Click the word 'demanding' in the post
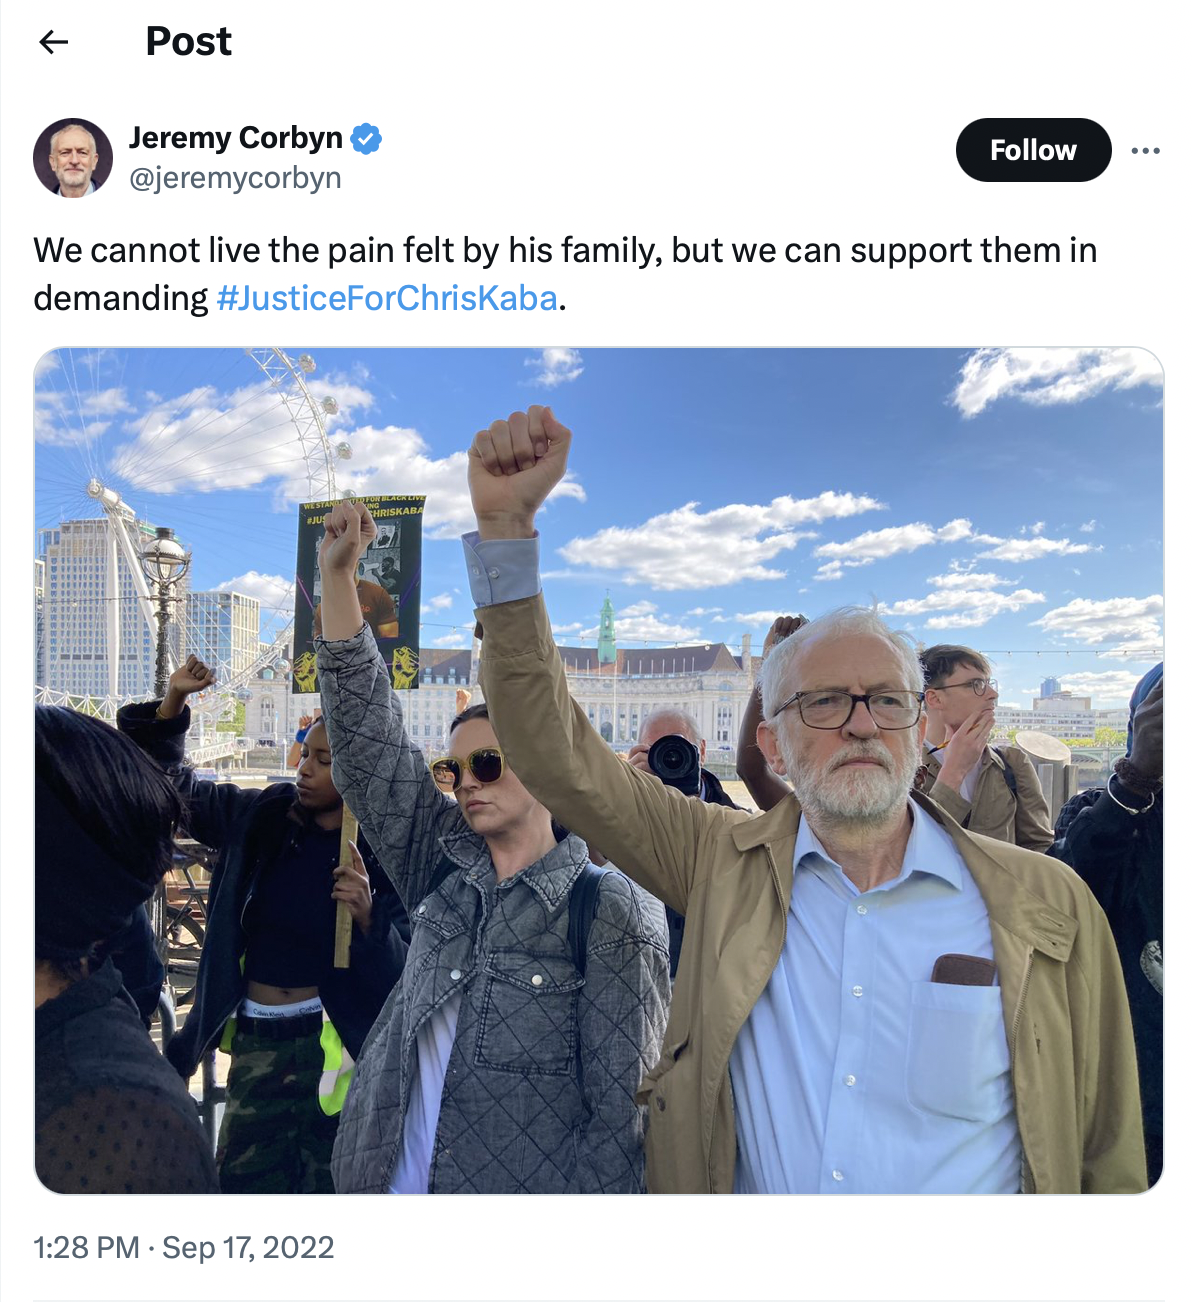Image resolution: width=1192 pixels, height=1302 pixels. point(121,298)
